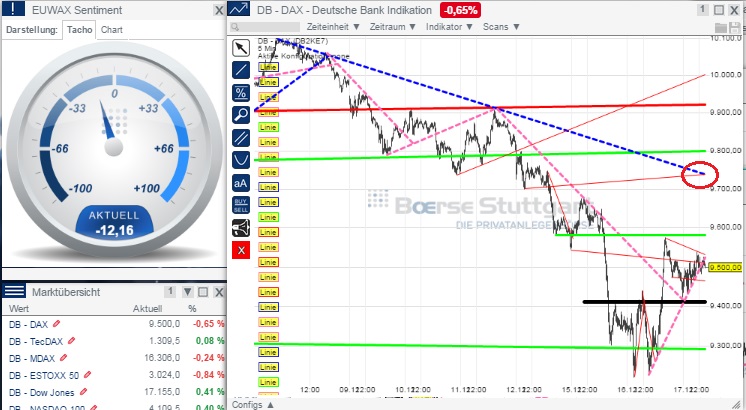
Task: Sort by the % column header
Action: [192, 309]
